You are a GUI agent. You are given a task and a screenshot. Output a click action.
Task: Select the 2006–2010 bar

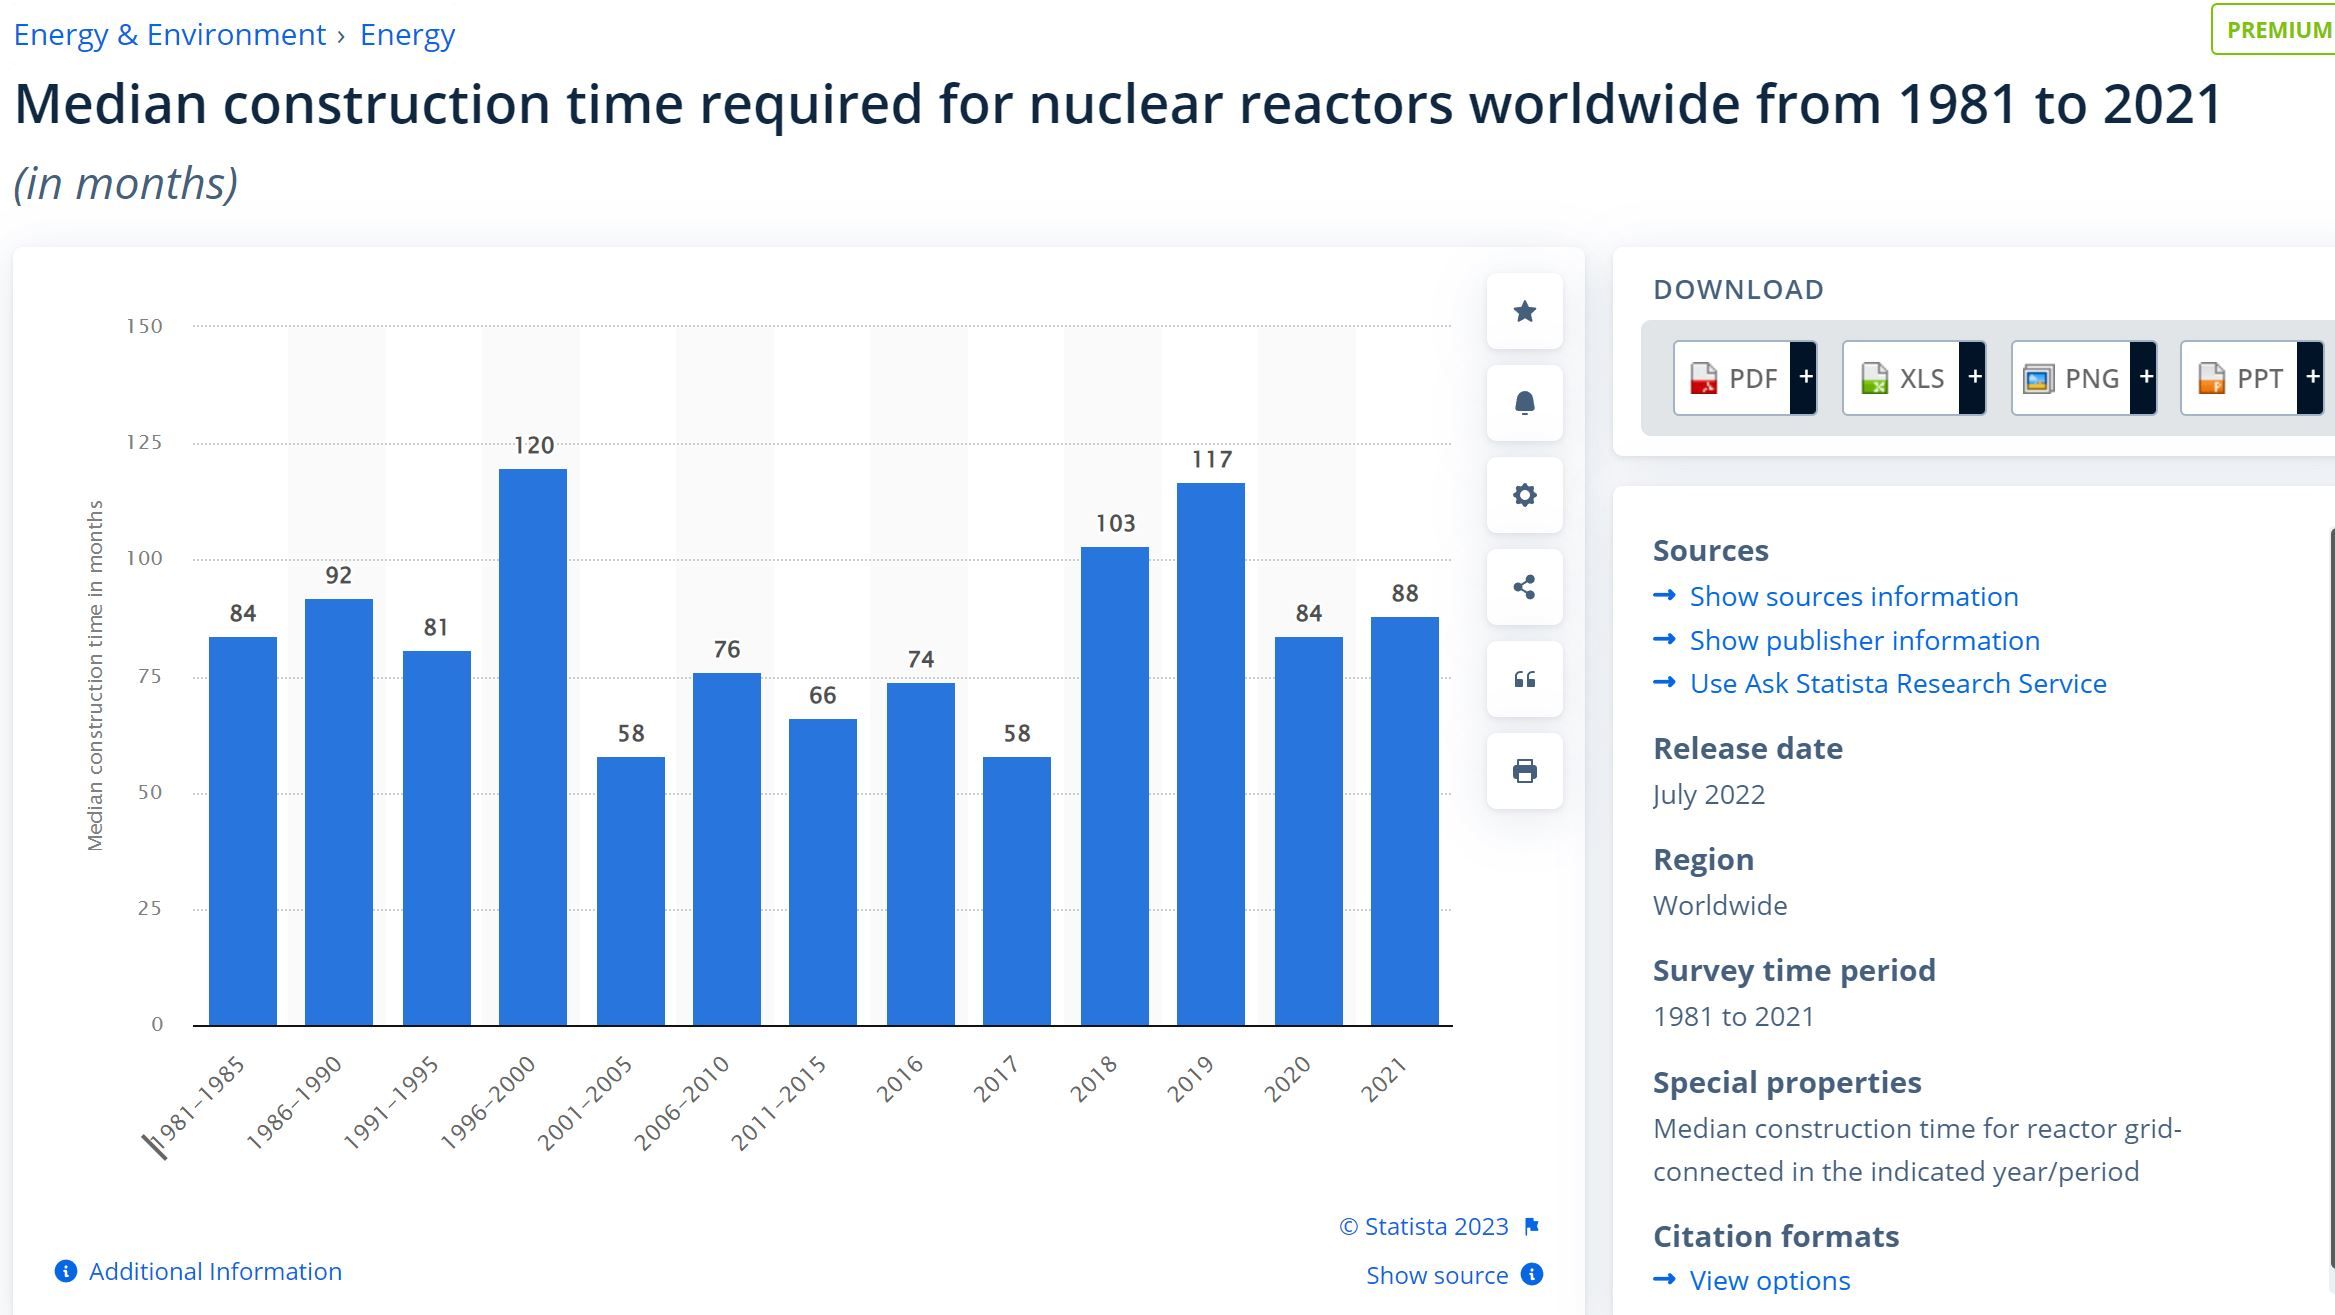(727, 849)
